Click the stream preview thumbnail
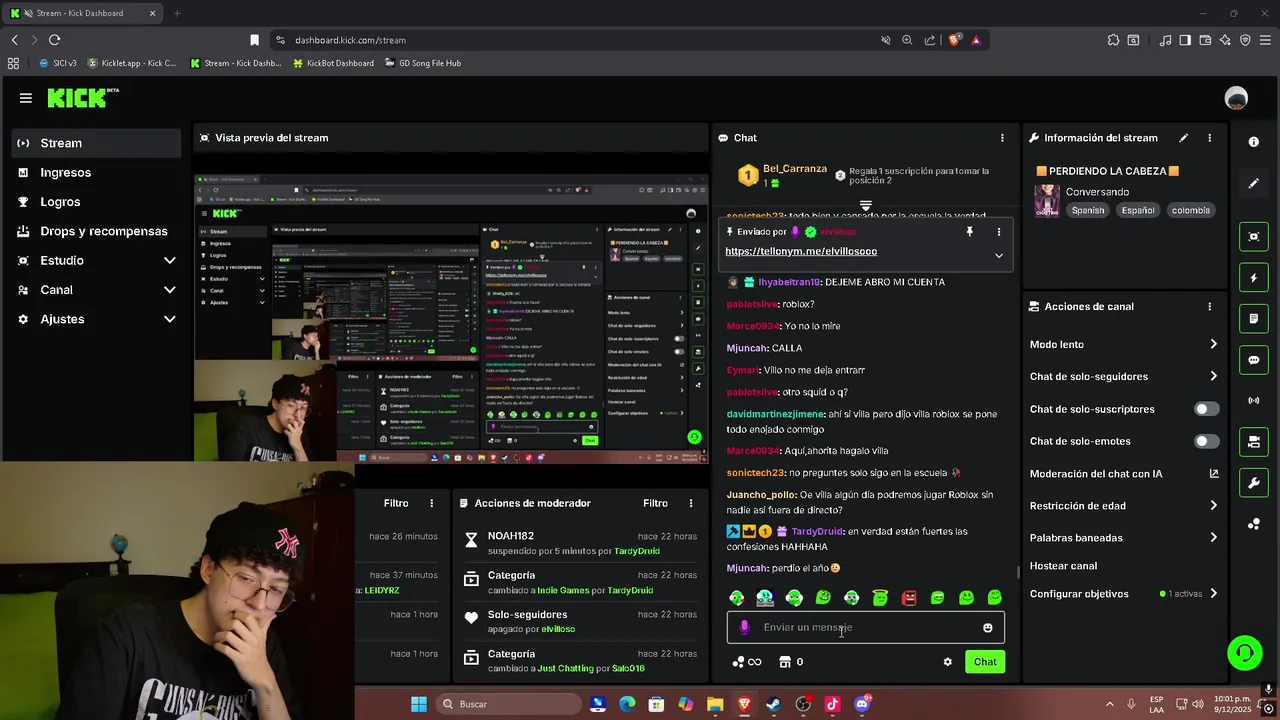The image size is (1280, 720). pyautogui.click(x=451, y=320)
